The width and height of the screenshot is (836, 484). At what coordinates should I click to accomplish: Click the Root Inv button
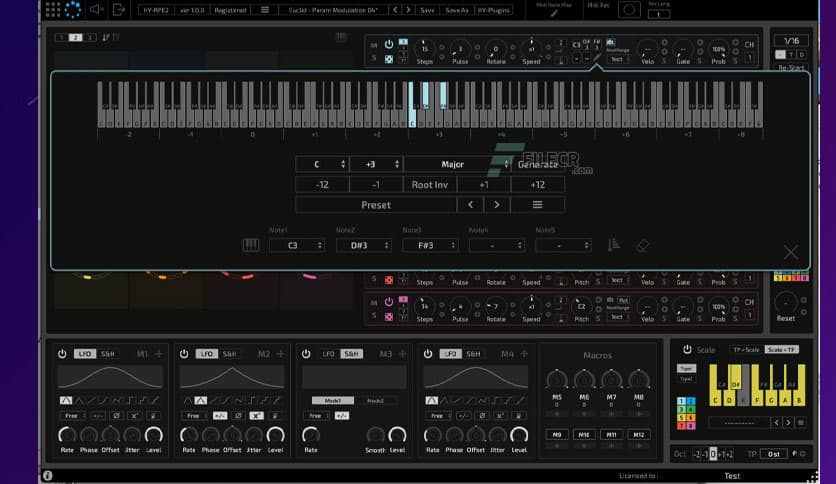[430, 184]
